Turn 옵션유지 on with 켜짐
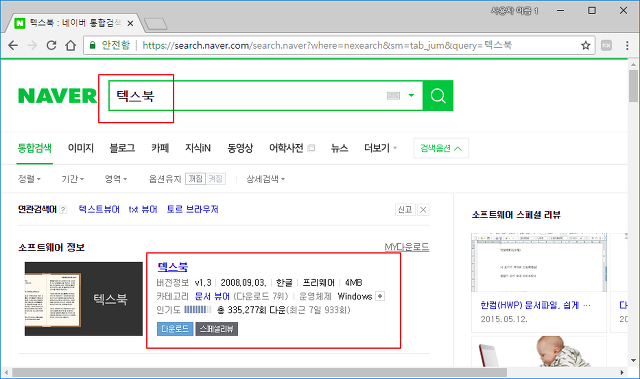Viewport: 640px width, 379px height. tap(215, 179)
